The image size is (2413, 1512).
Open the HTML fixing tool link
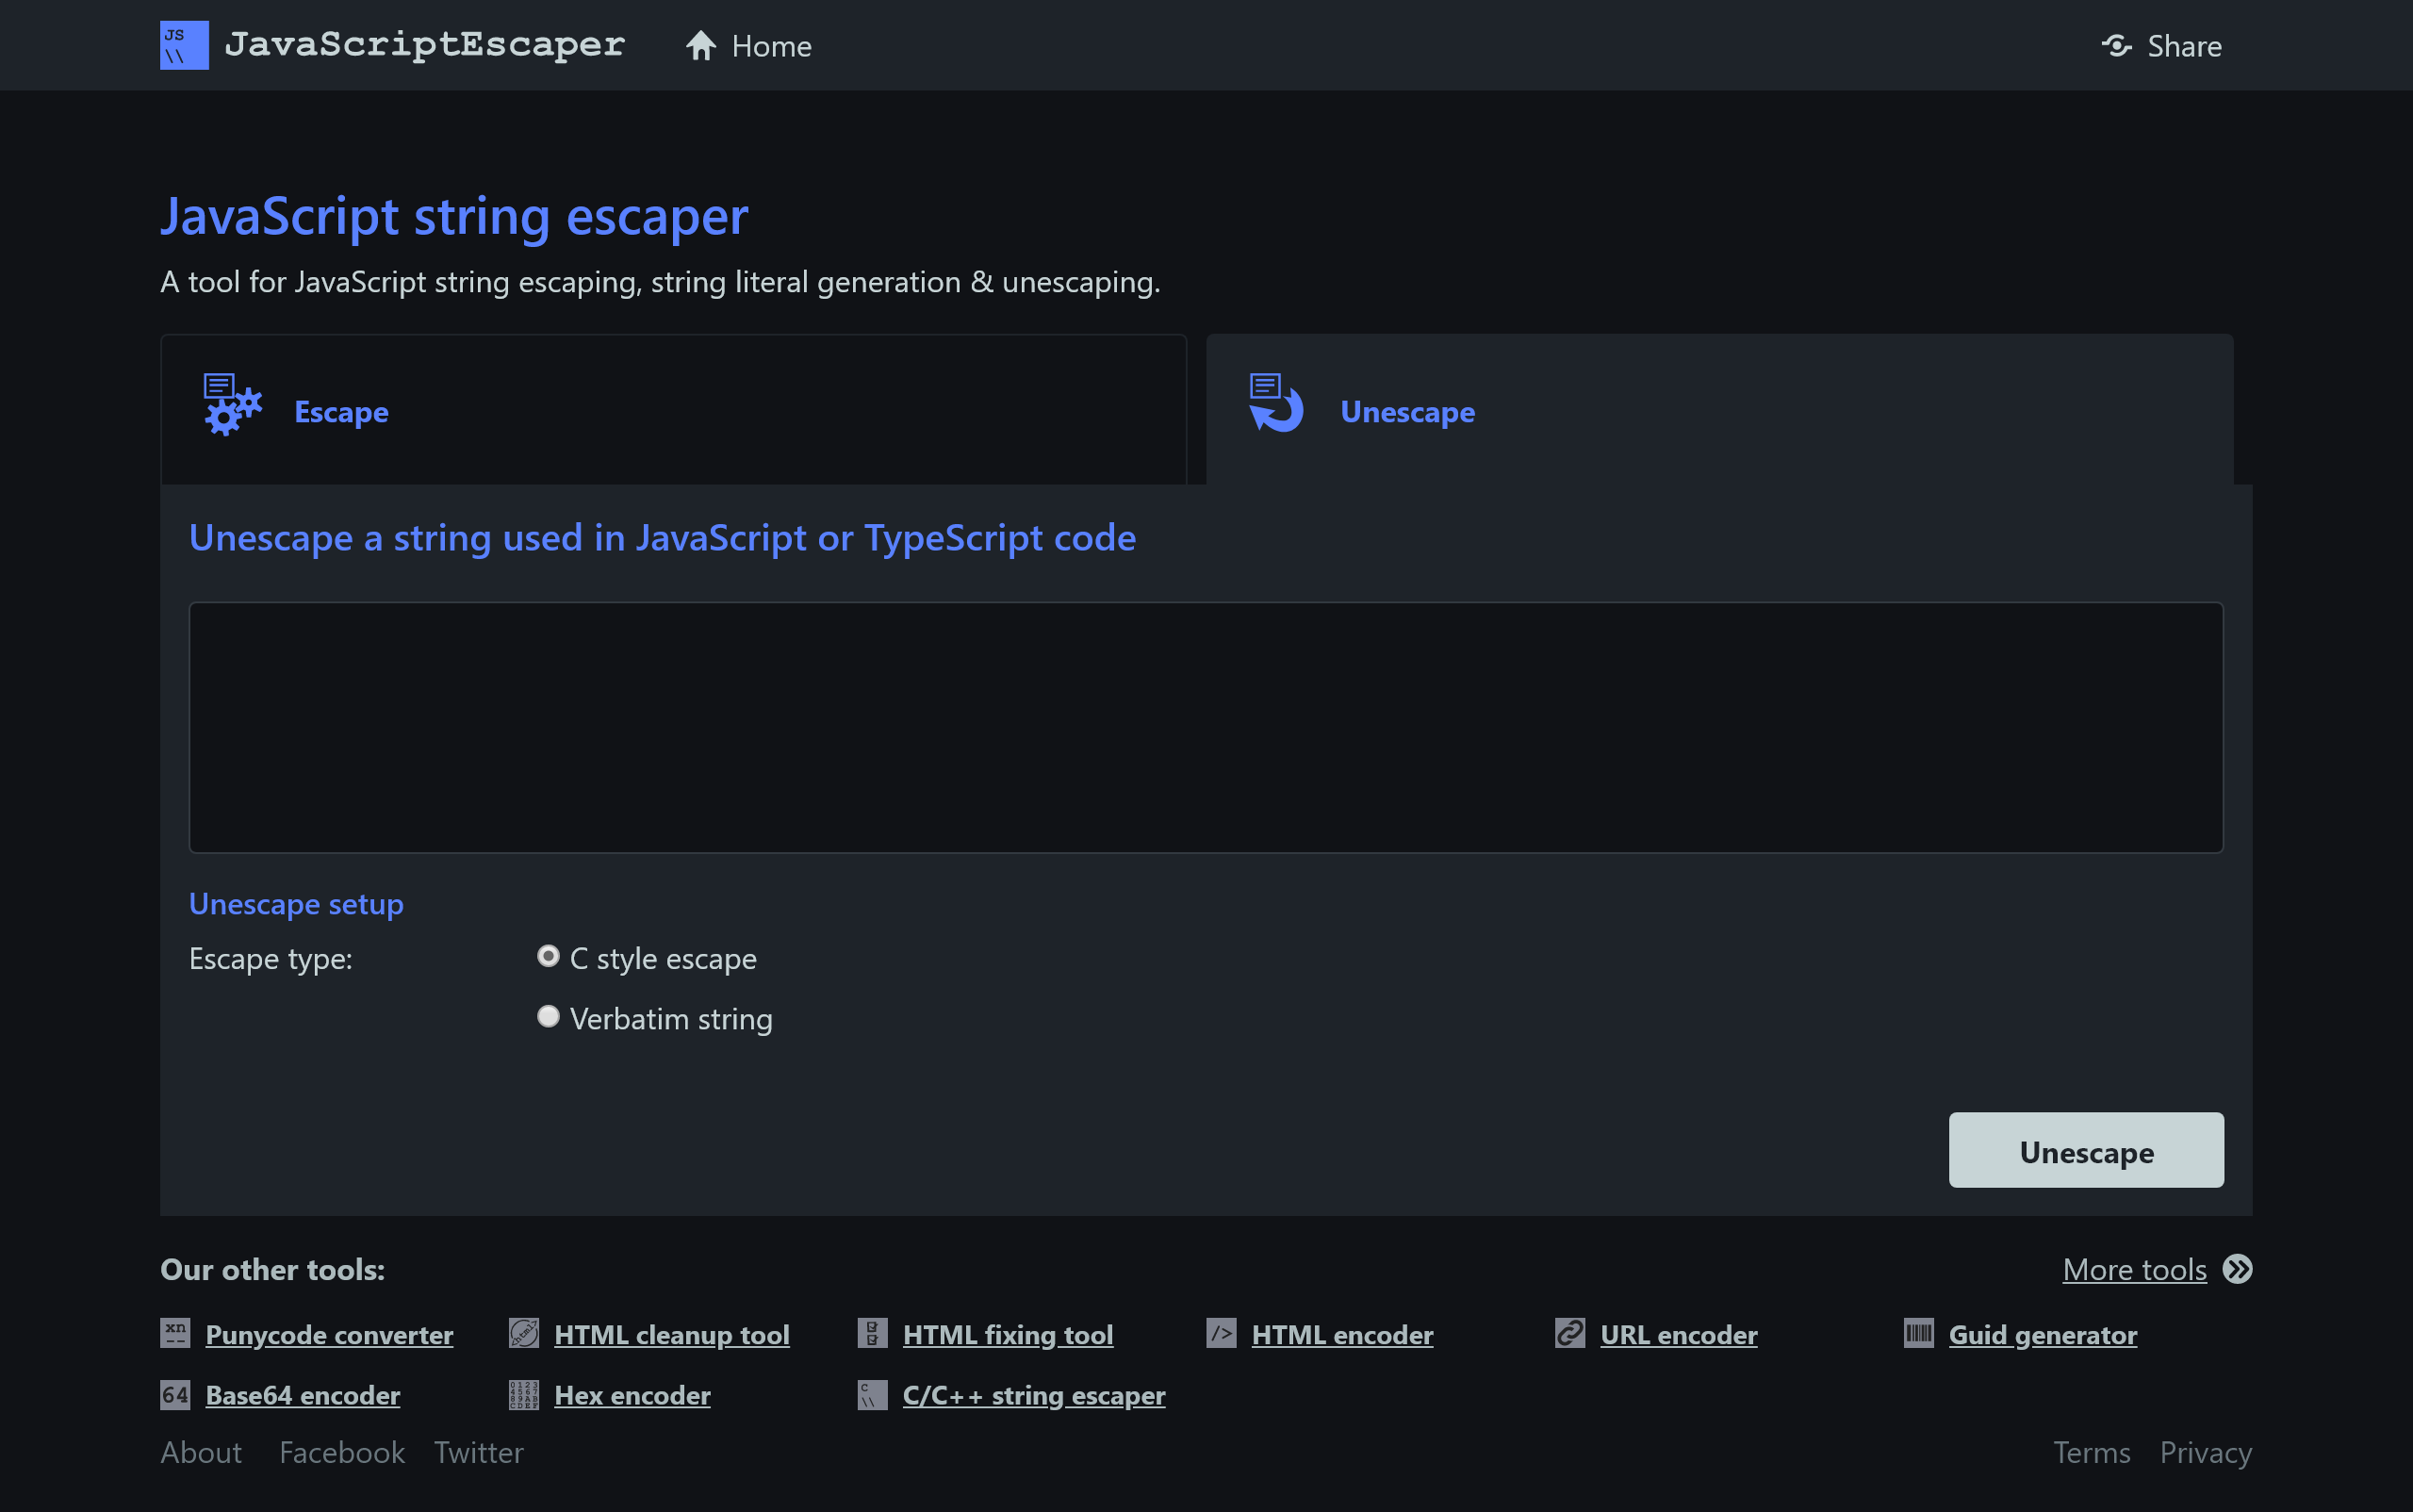(1008, 1335)
